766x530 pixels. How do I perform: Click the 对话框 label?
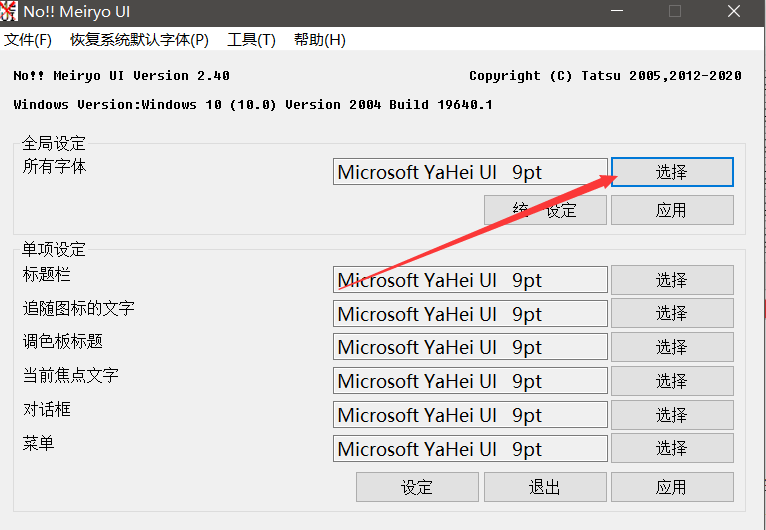(x=46, y=409)
